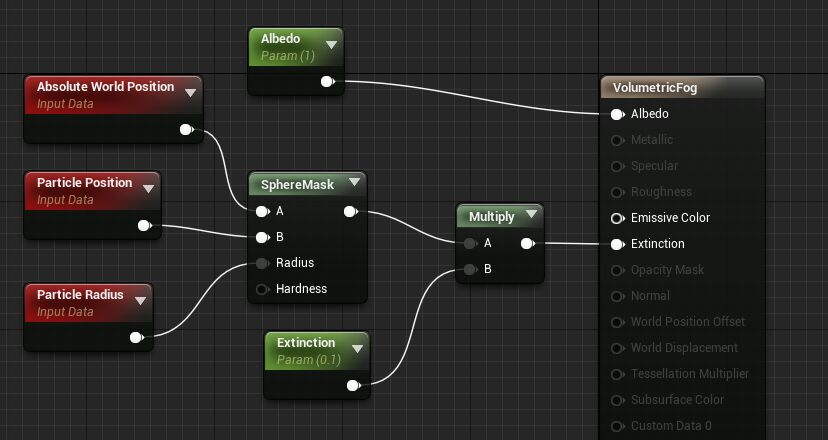Click VolumetricFog Albedo input pin
828x440 pixels.
617,115
